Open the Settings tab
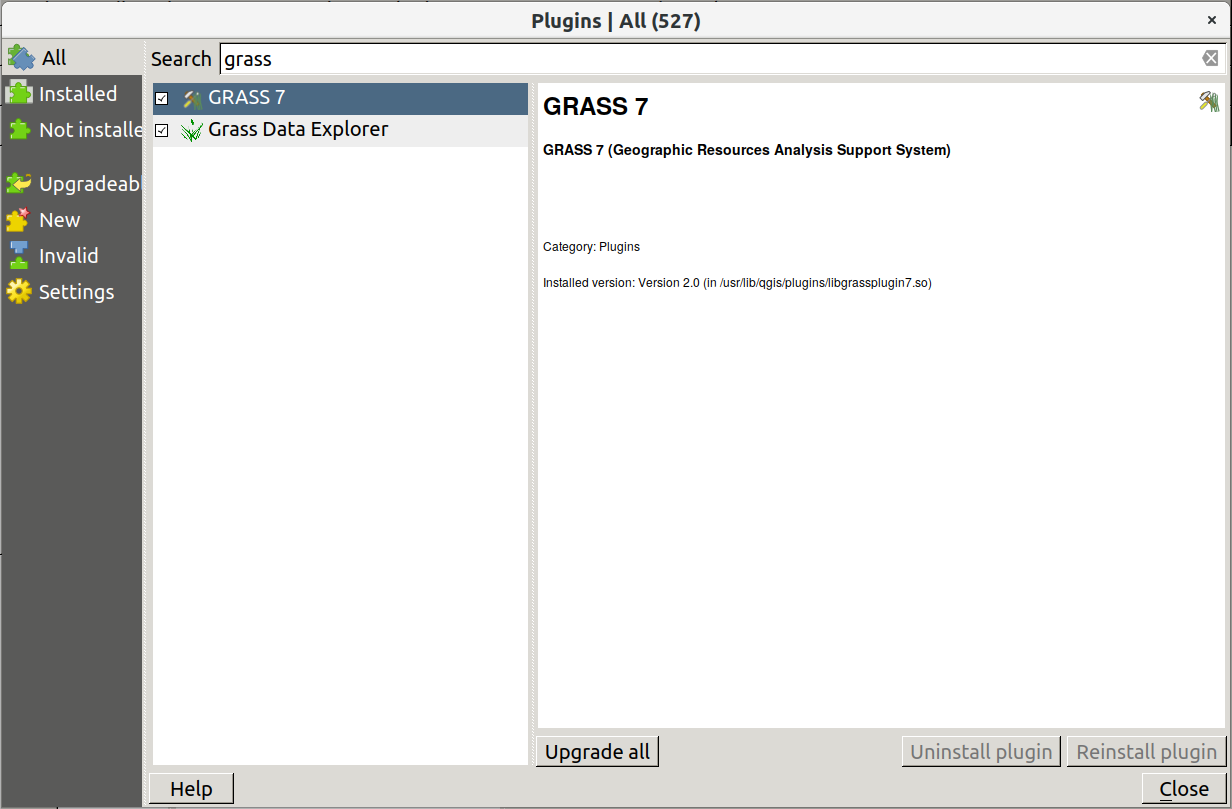 coord(72,291)
